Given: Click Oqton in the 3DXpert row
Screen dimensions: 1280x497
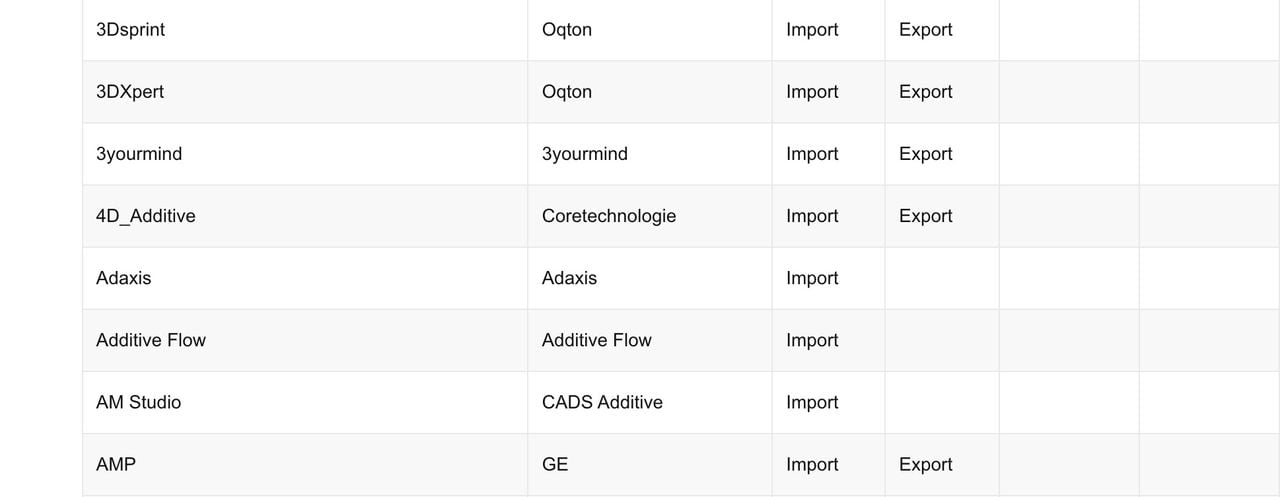Looking at the screenshot, I should (x=567, y=92).
